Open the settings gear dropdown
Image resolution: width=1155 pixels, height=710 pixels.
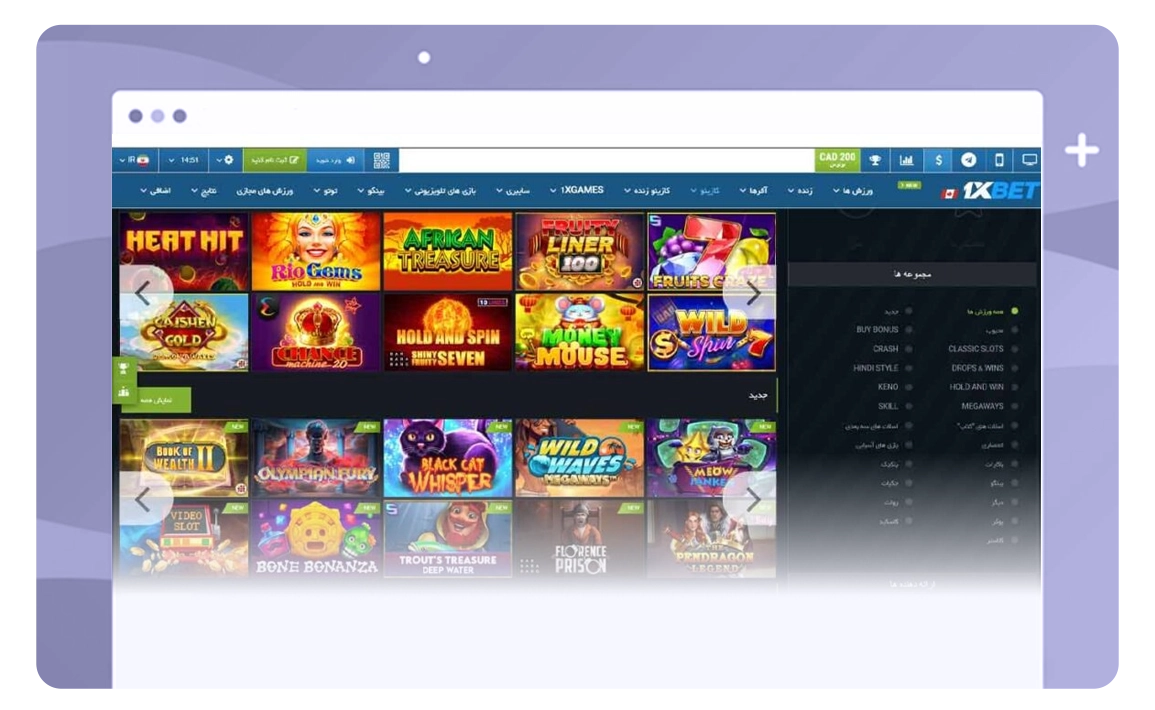click(224, 160)
